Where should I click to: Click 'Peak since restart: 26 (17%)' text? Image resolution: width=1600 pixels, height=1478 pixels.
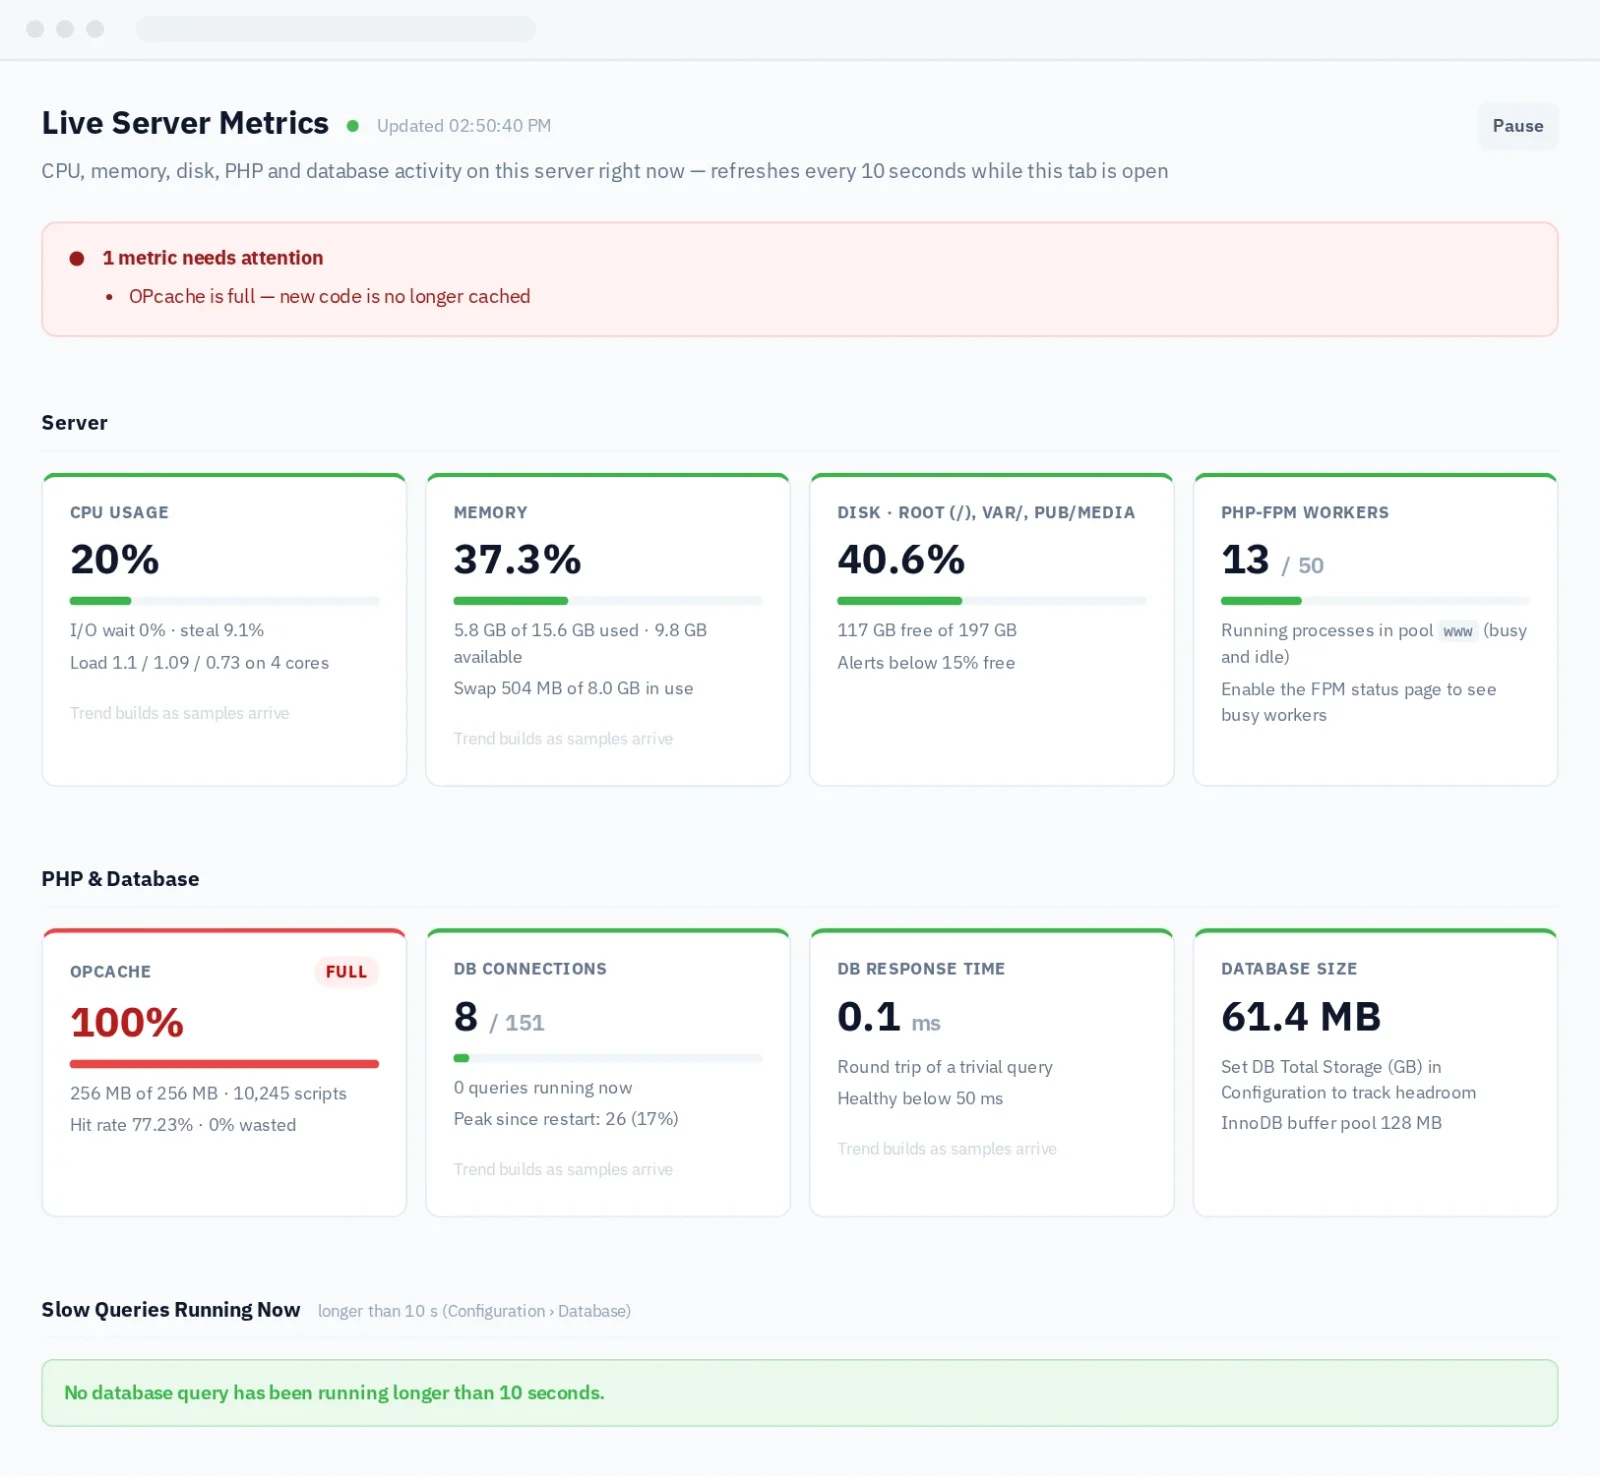566,1119
